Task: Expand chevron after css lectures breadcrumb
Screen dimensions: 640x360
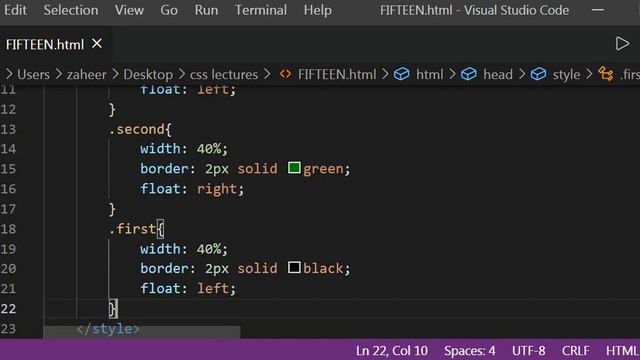Action: pyautogui.click(x=267, y=74)
